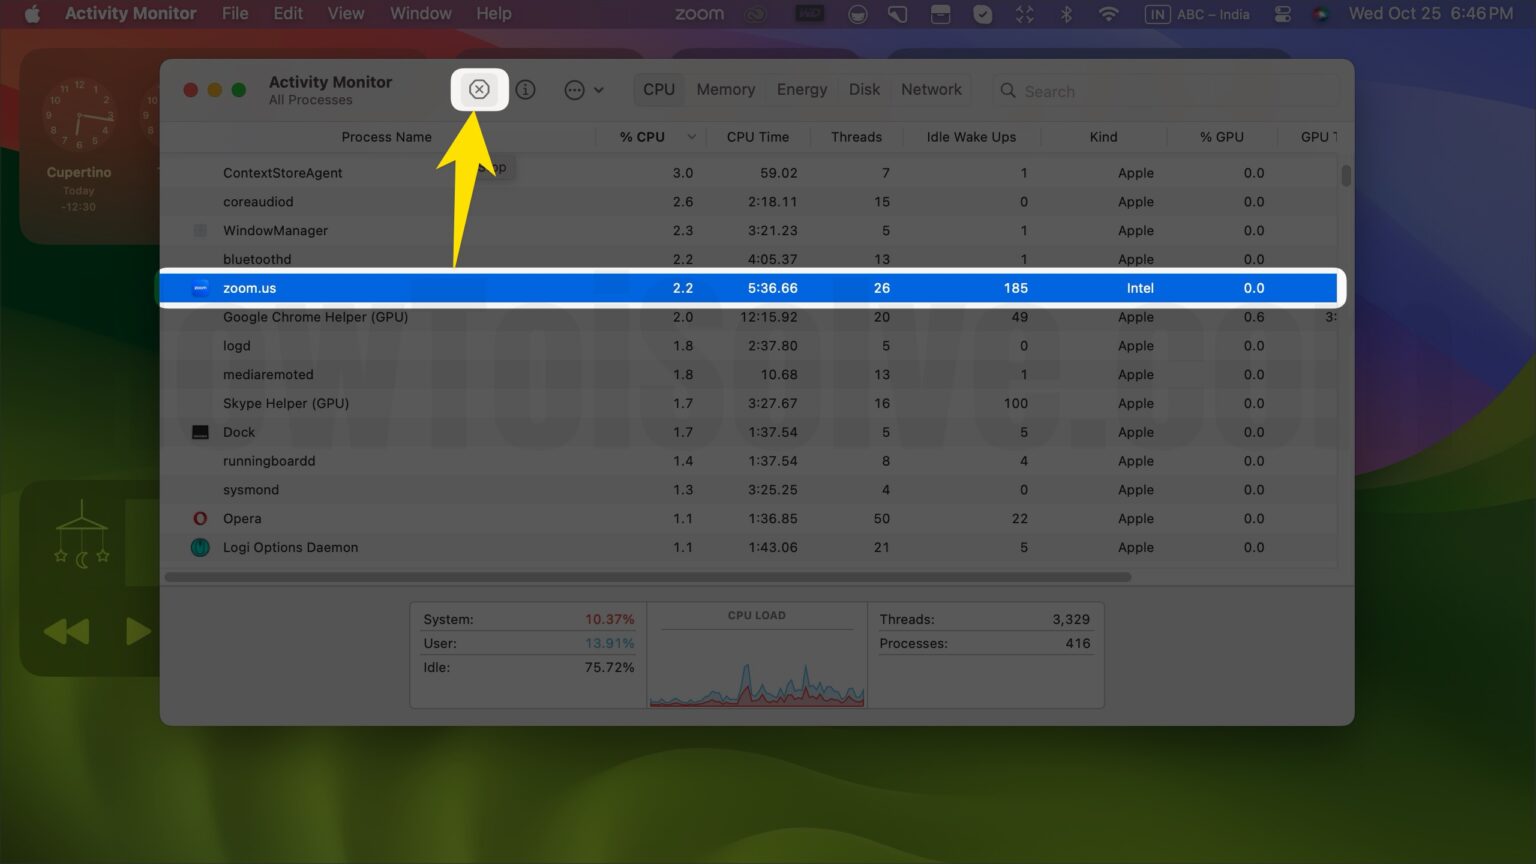Click the search magnifier icon
Image resolution: width=1536 pixels, height=864 pixels.
1007,90
